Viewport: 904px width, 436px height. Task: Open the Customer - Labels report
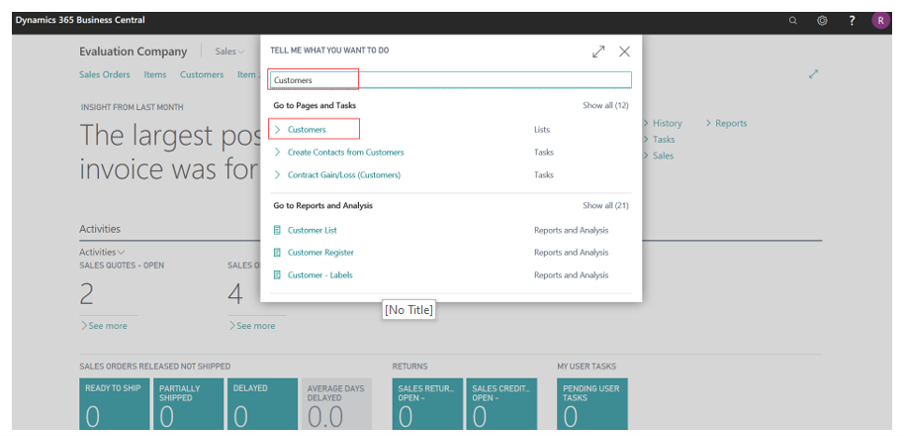pos(320,275)
